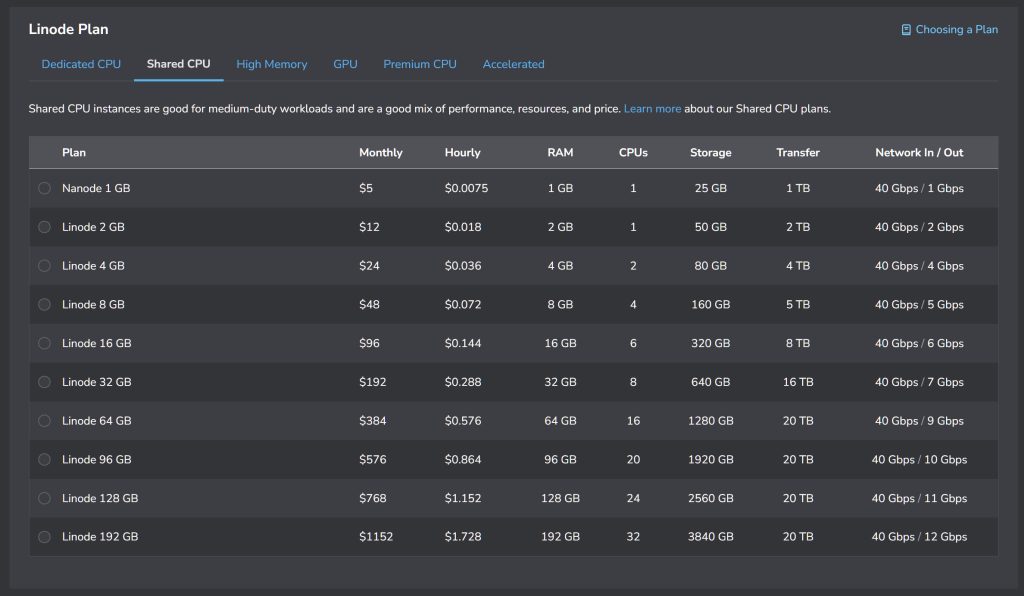Choose the Linode 32 GB radio button

44,382
